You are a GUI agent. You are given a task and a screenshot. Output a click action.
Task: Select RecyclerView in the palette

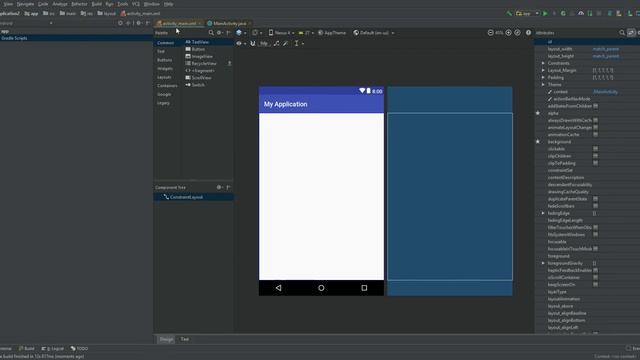pyautogui.click(x=205, y=64)
